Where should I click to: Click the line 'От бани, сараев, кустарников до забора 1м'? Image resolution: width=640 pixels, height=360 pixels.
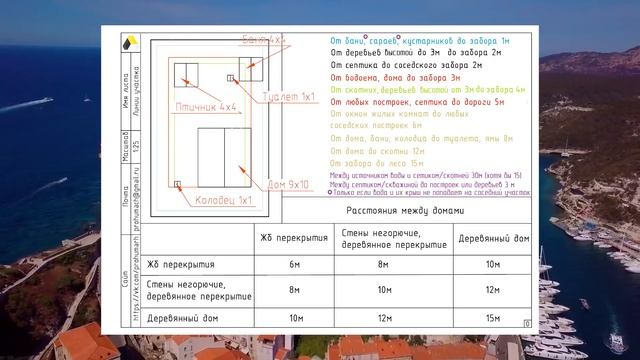(x=420, y=41)
